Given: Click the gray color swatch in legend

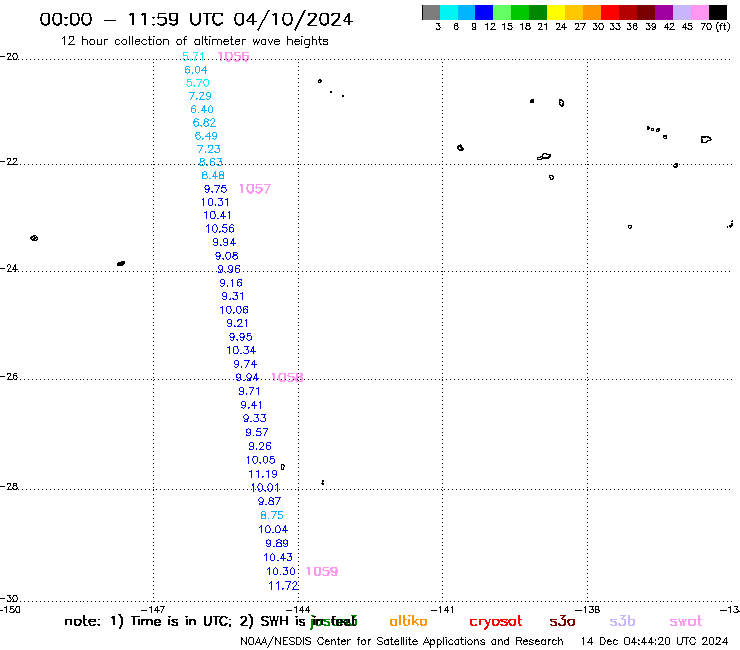Looking at the screenshot, I should (x=431, y=12).
